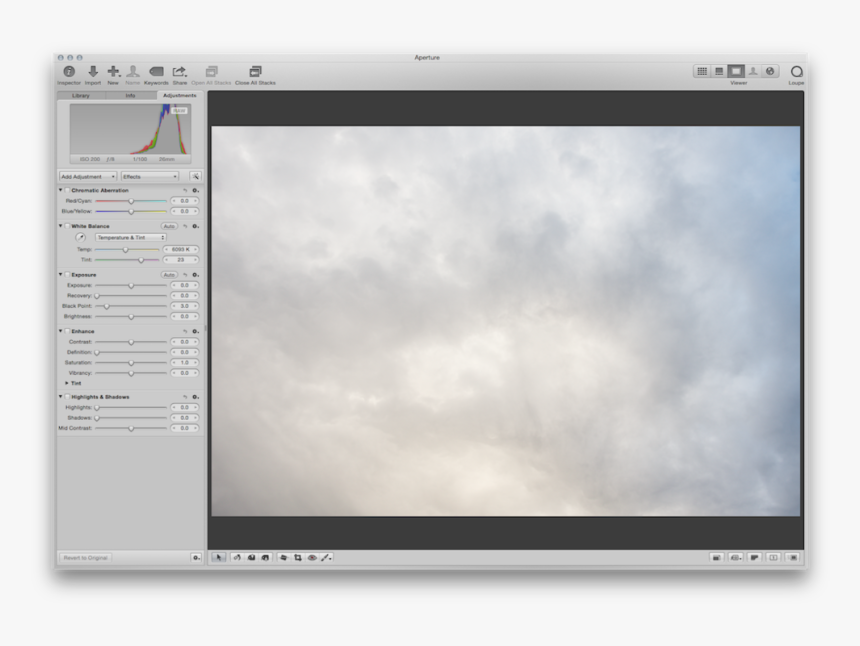
Task: Click the Tint value field 23
Action: click(180, 260)
